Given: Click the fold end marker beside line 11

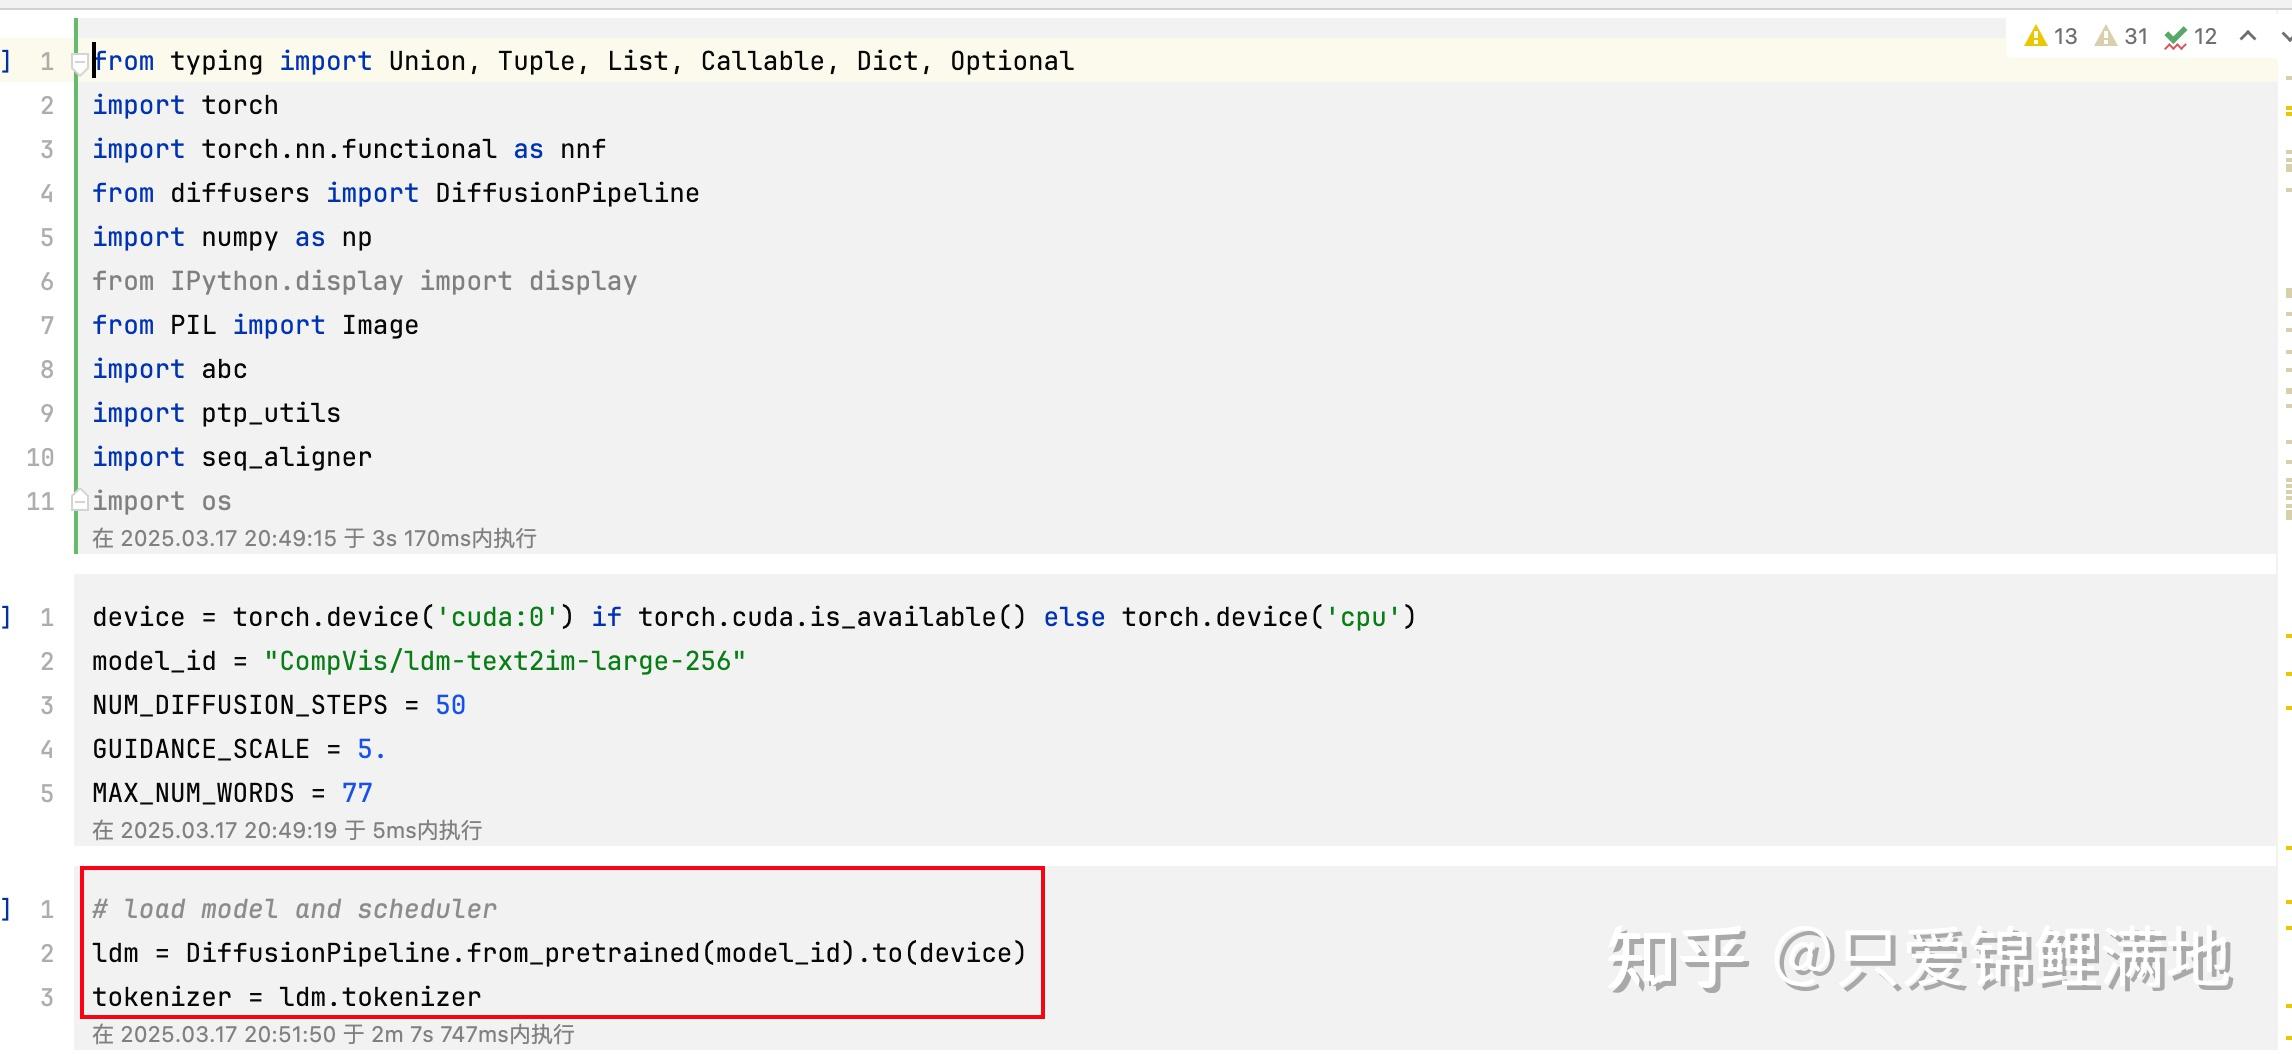Looking at the screenshot, I should click(80, 500).
